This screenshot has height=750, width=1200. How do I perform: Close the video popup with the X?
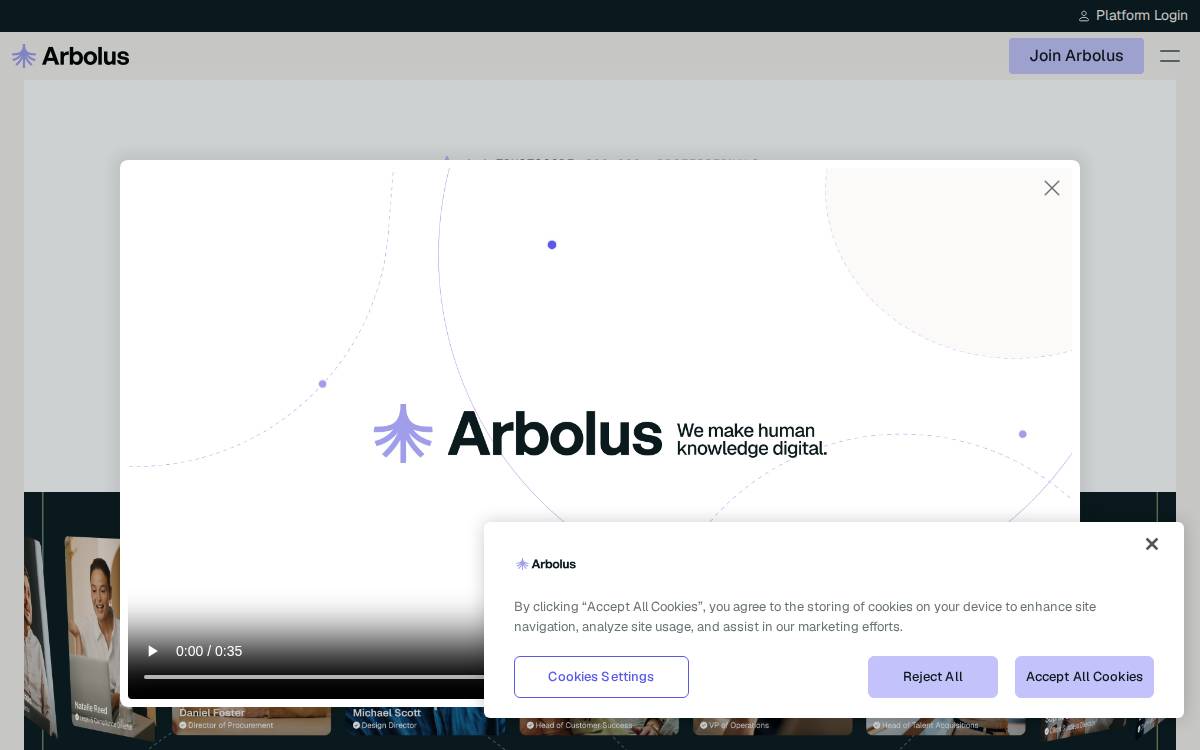(1052, 188)
